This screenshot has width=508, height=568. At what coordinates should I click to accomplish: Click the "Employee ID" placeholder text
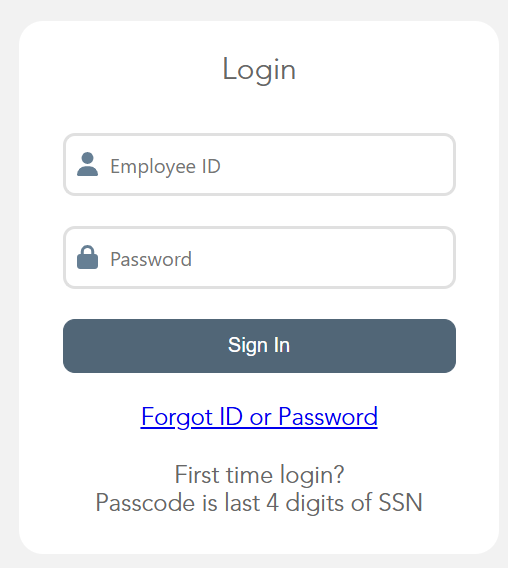pos(165,167)
